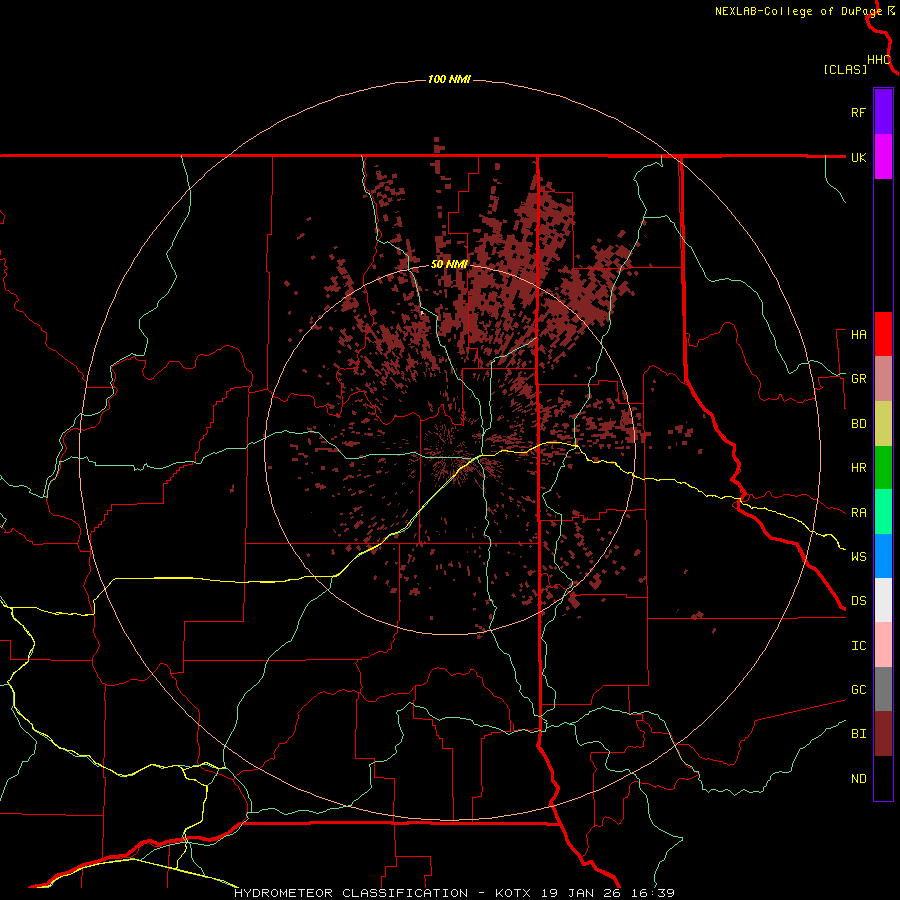Pick the HR green legend swatch
Viewport: 900px width, 900px height.
[883, 468]
